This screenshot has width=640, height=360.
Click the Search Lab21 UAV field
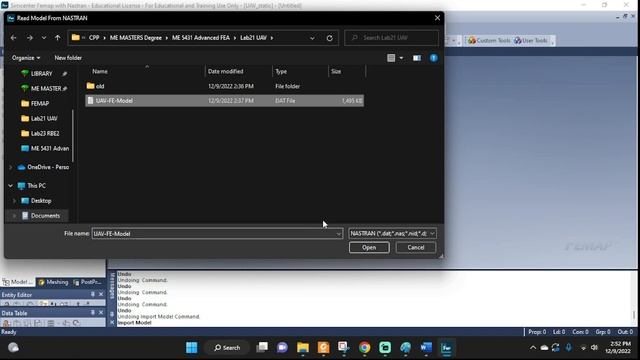(392, 38)
